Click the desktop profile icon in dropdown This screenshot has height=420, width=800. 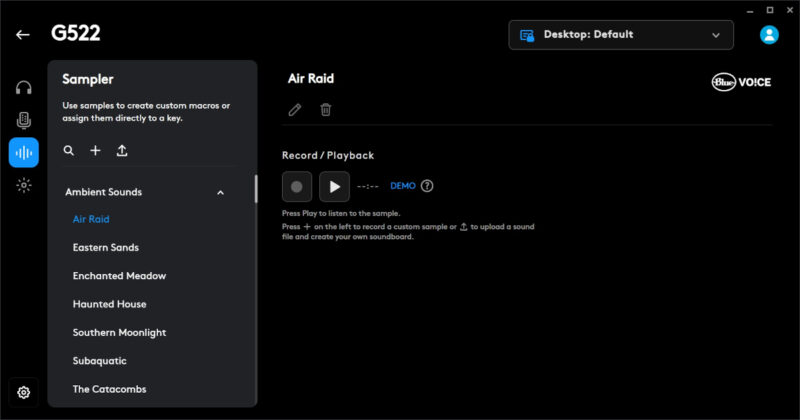(527, 35)
